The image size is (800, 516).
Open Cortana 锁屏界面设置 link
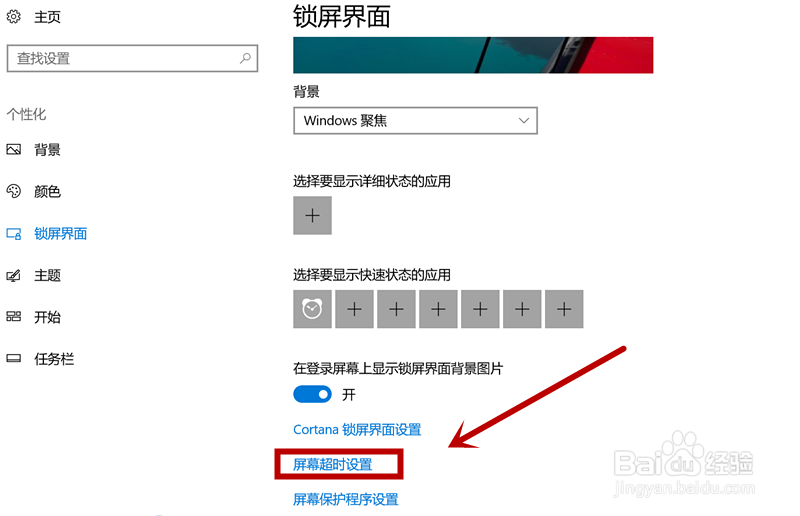point(357,430)
